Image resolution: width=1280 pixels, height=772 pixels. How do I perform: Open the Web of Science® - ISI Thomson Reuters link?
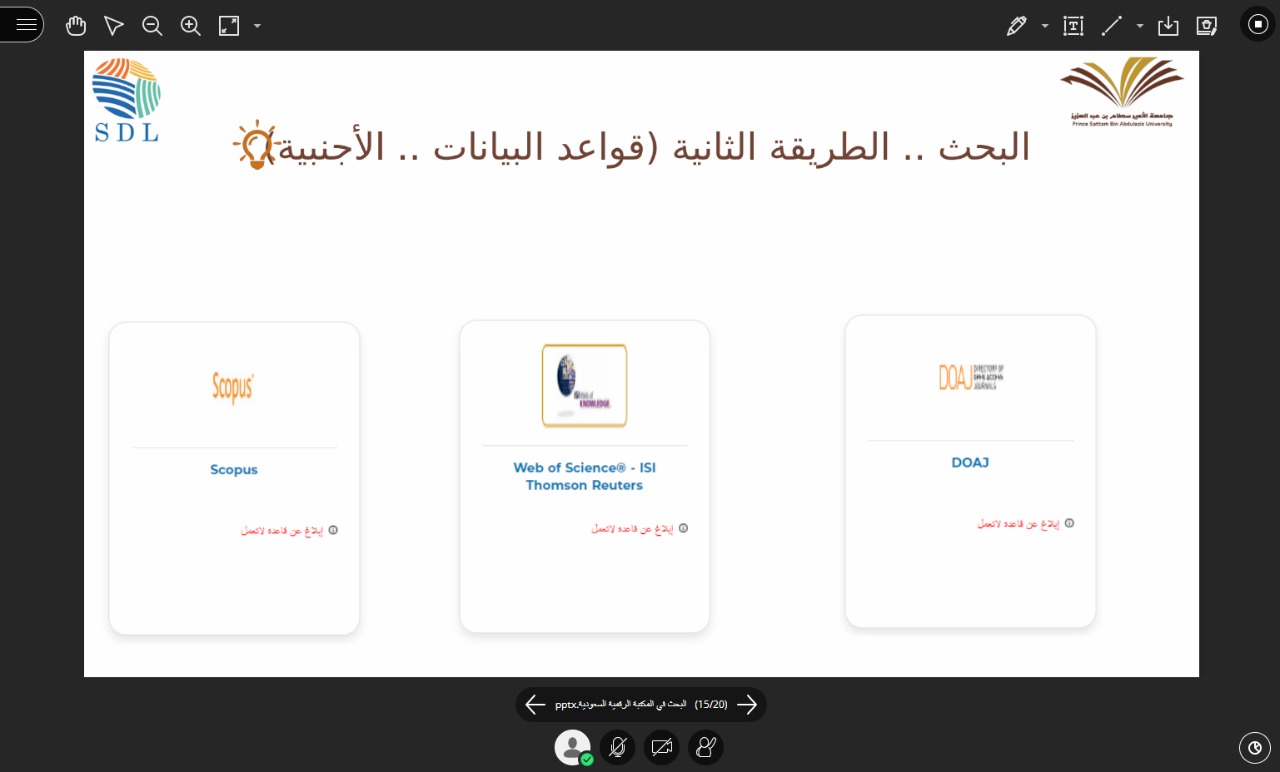coord(585,477)
